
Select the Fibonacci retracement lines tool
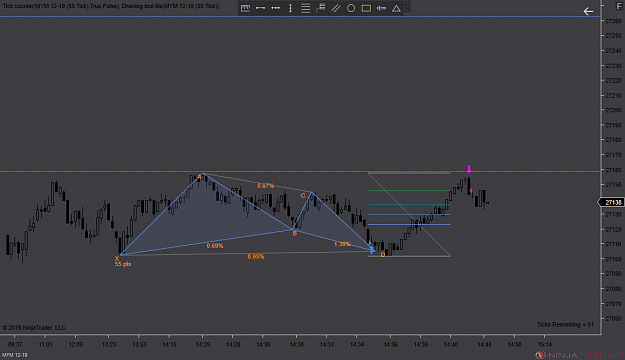(305, 8)
